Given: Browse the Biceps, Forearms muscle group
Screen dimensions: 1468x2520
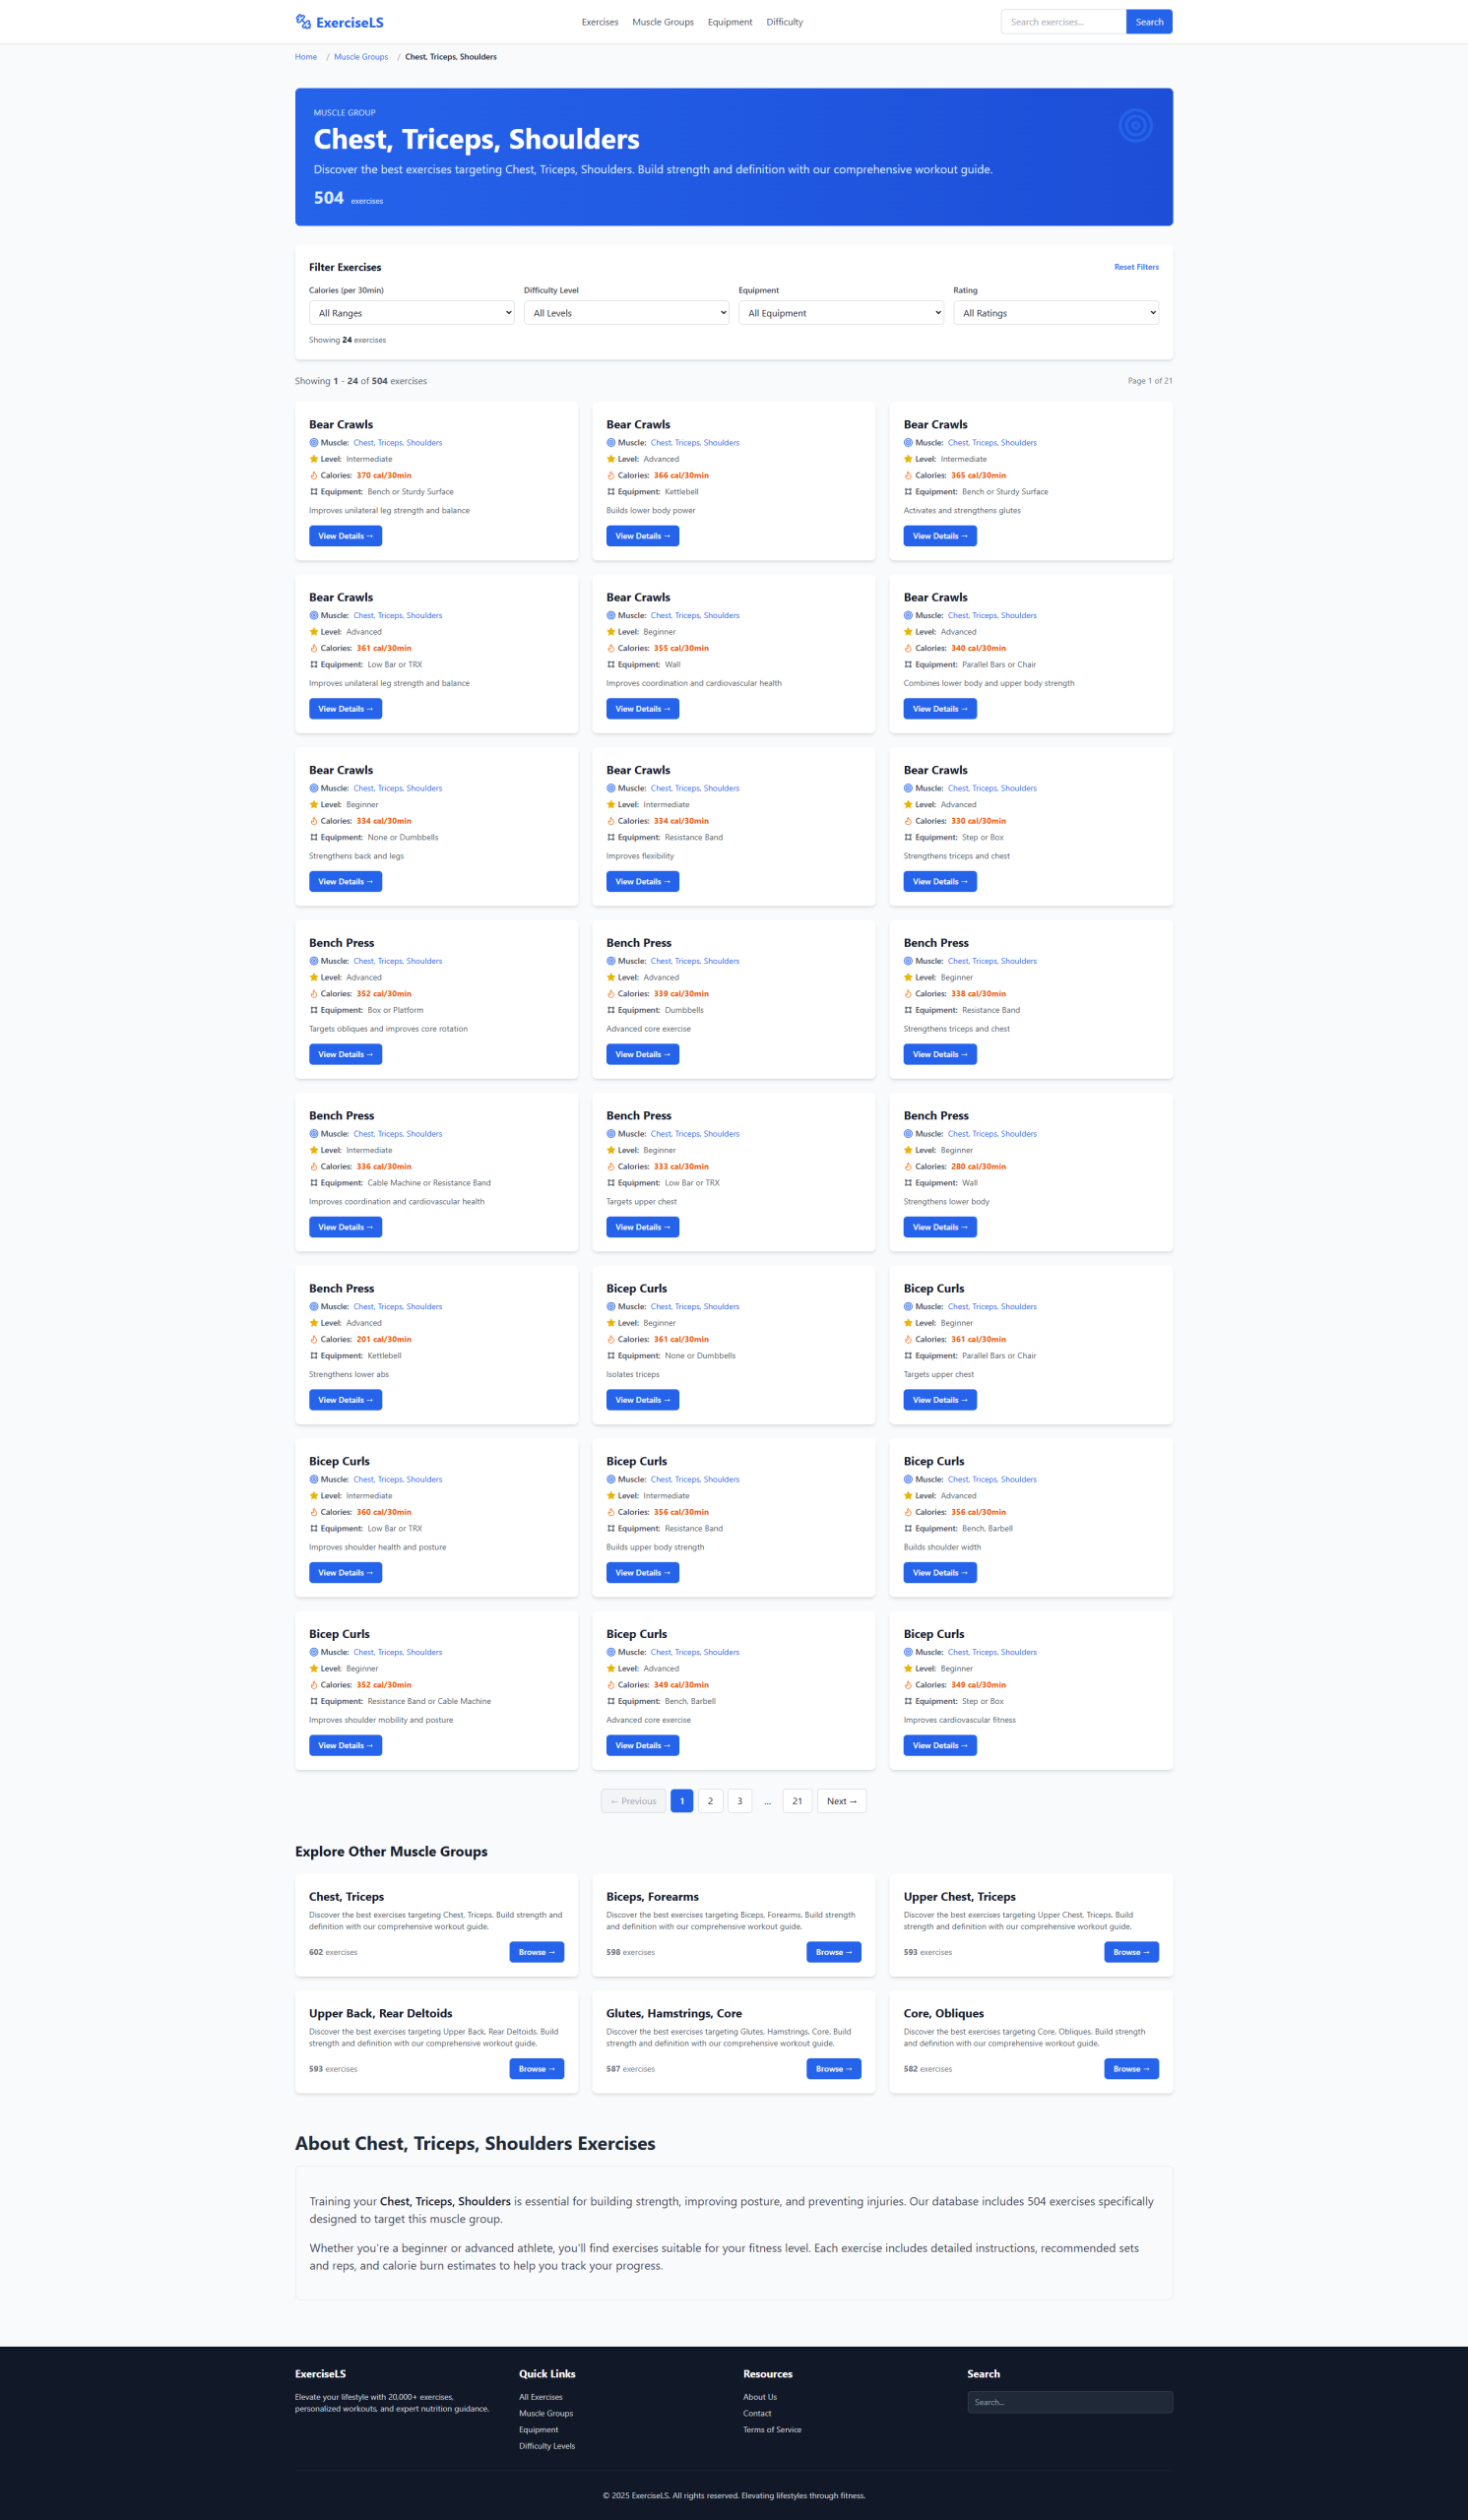Looking at the screenshot, I should pyautogui.click(x=833, y=1952).
